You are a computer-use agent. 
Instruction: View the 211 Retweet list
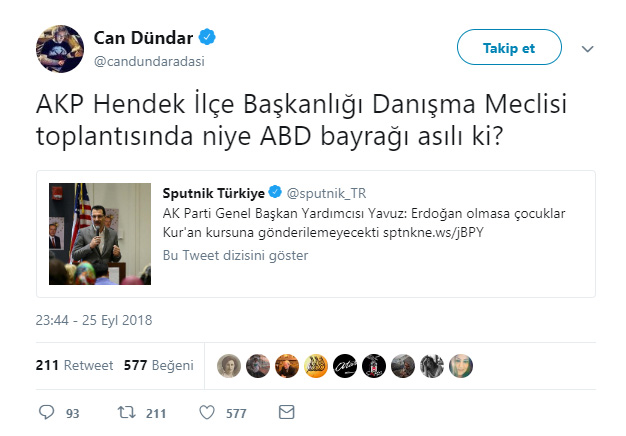tap(74, 365)
